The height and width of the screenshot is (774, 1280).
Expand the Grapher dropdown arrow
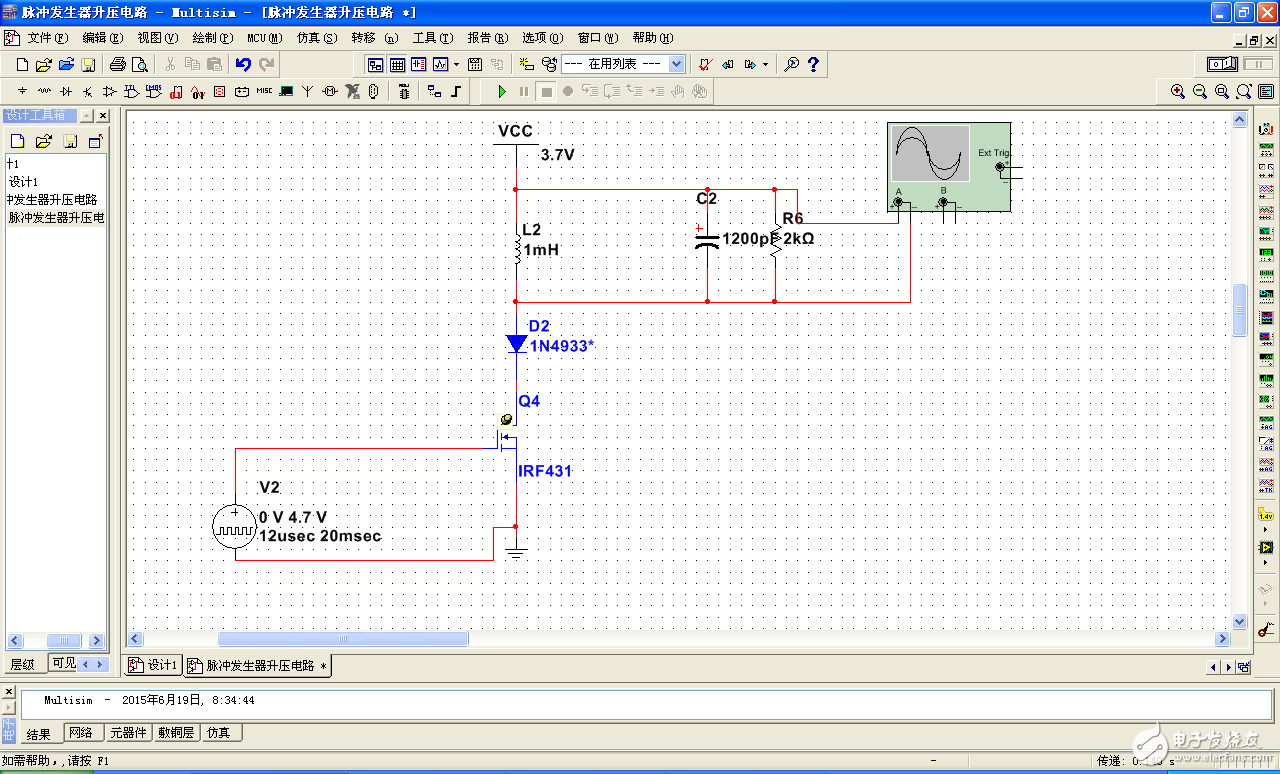[456, 65]
